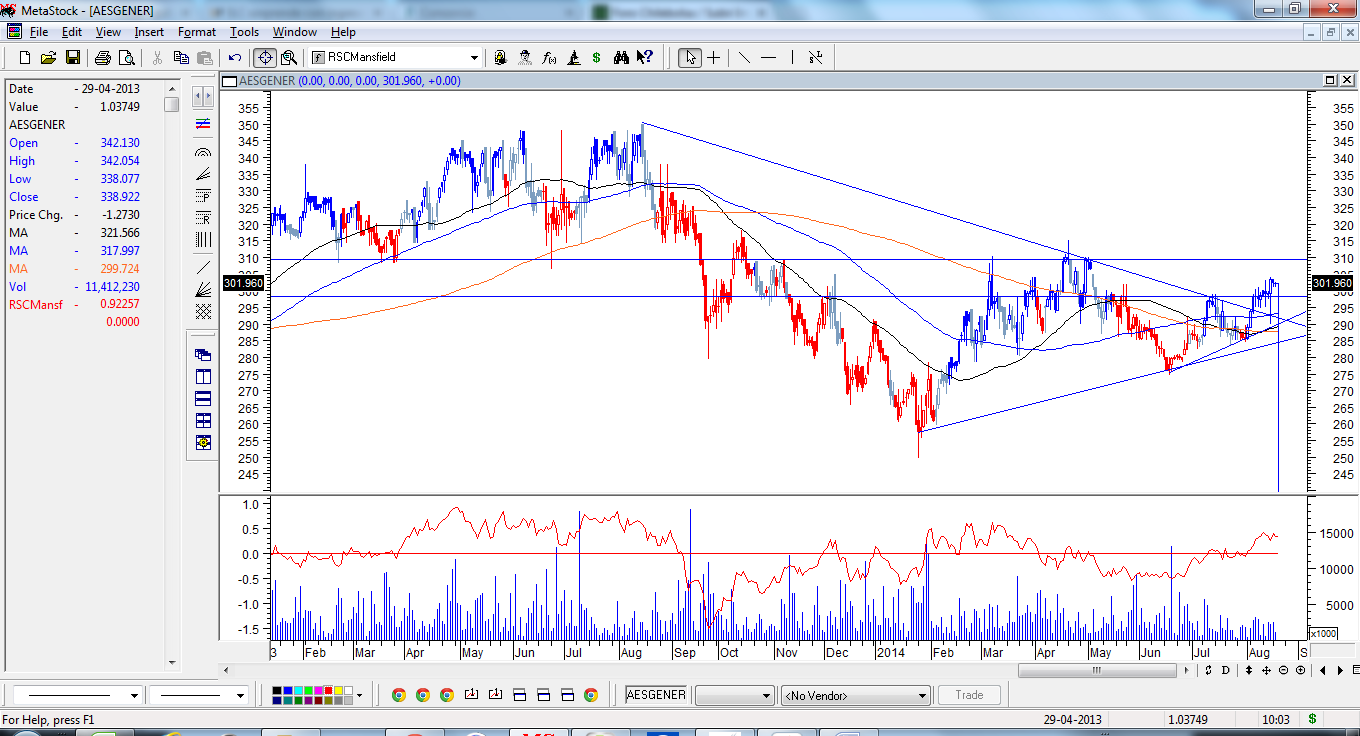Open the Expert Advisor icon
The image size is (1360, 736).
[500, 57]
